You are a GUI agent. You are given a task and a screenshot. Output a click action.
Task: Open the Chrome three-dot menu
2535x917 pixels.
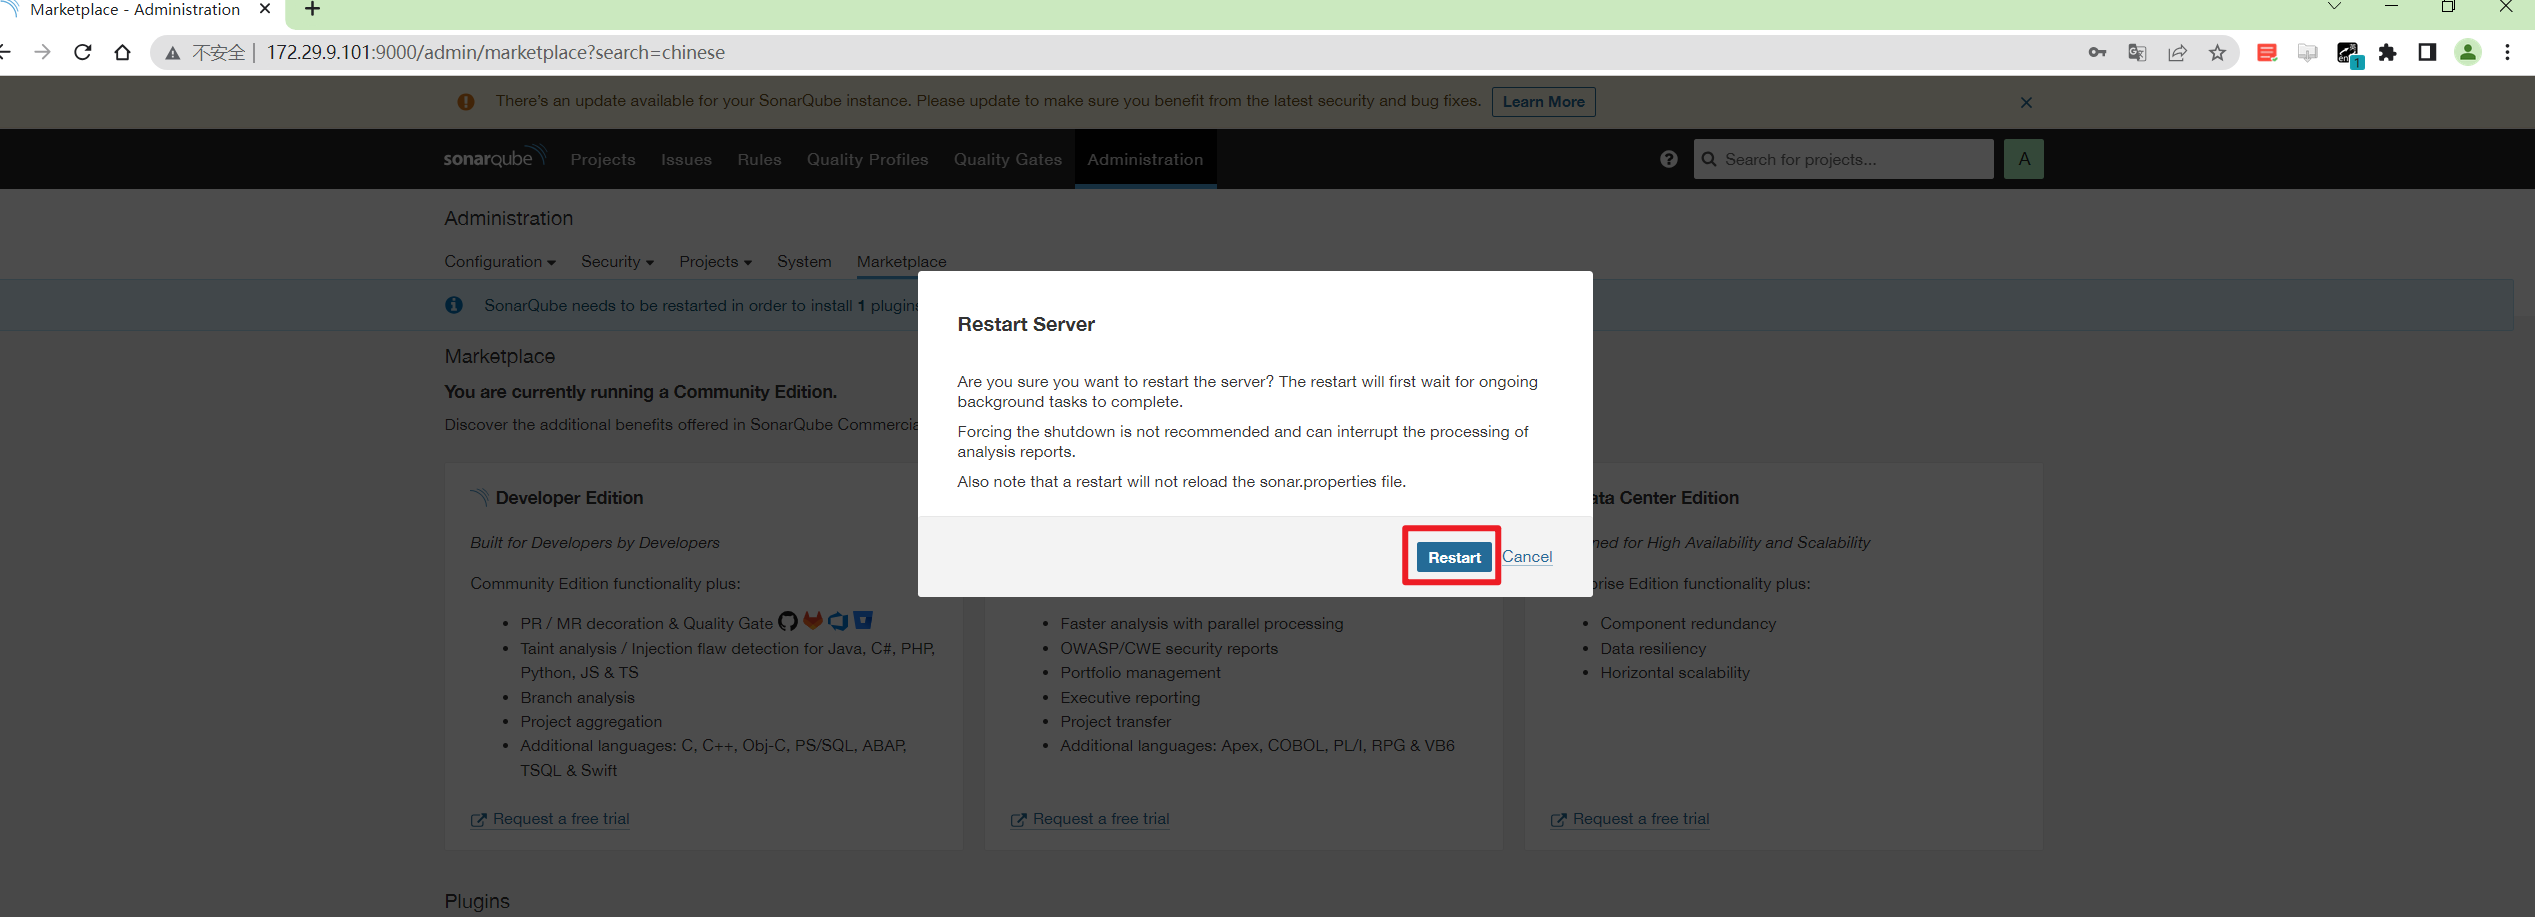(2507, 52)
